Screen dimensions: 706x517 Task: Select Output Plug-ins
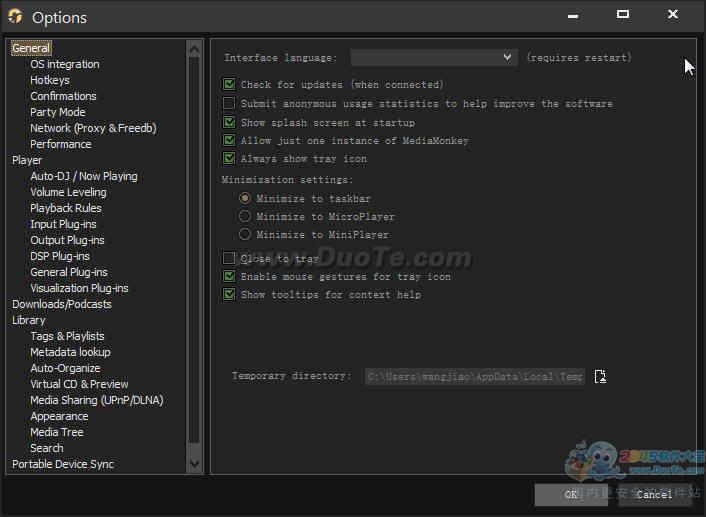pos(67,240)
